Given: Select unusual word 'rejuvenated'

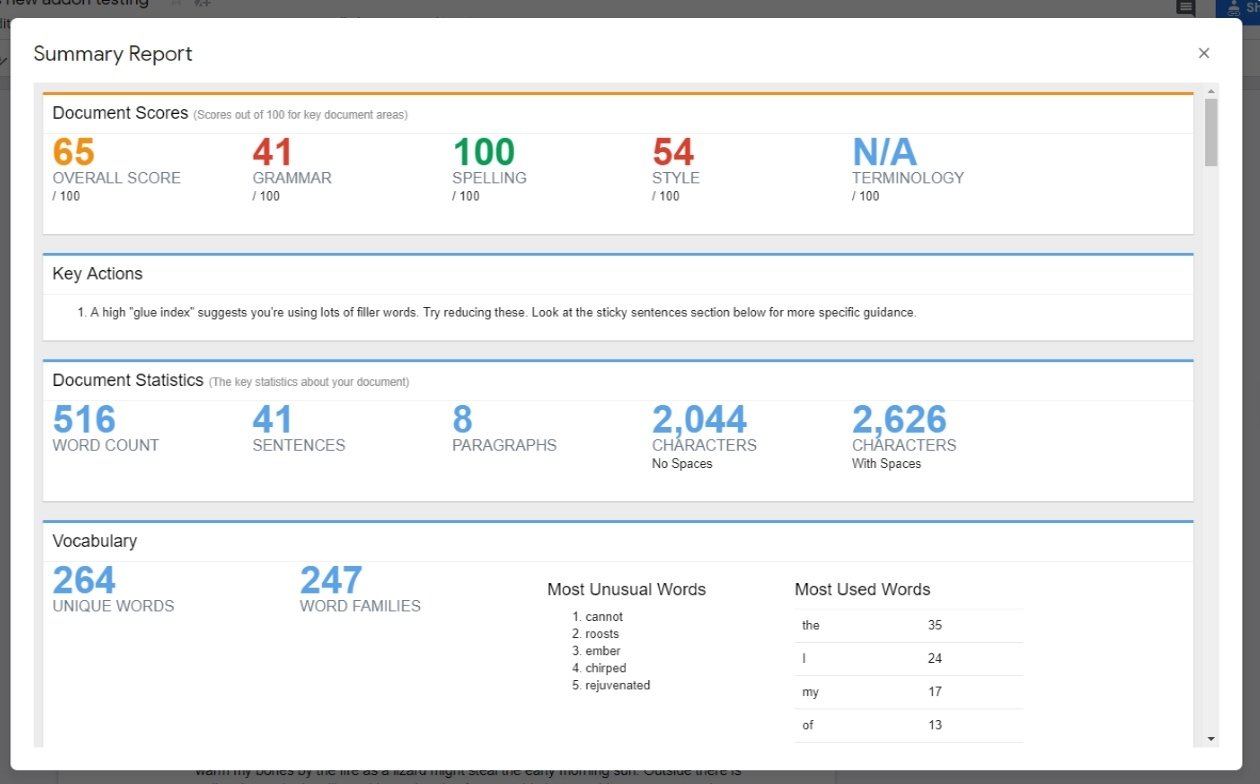Looking at the screenshot, I should 618,685.
